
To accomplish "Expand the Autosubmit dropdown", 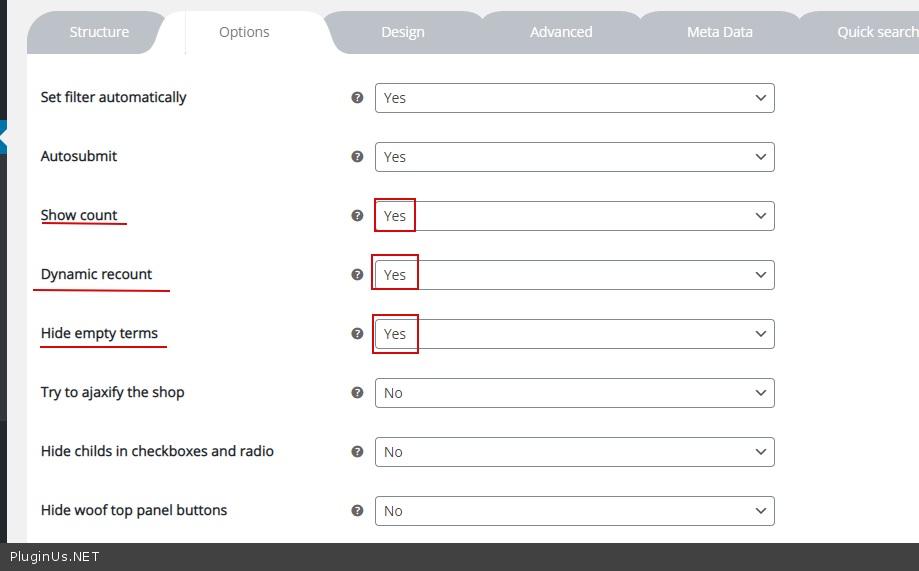I will click(574, 157).
